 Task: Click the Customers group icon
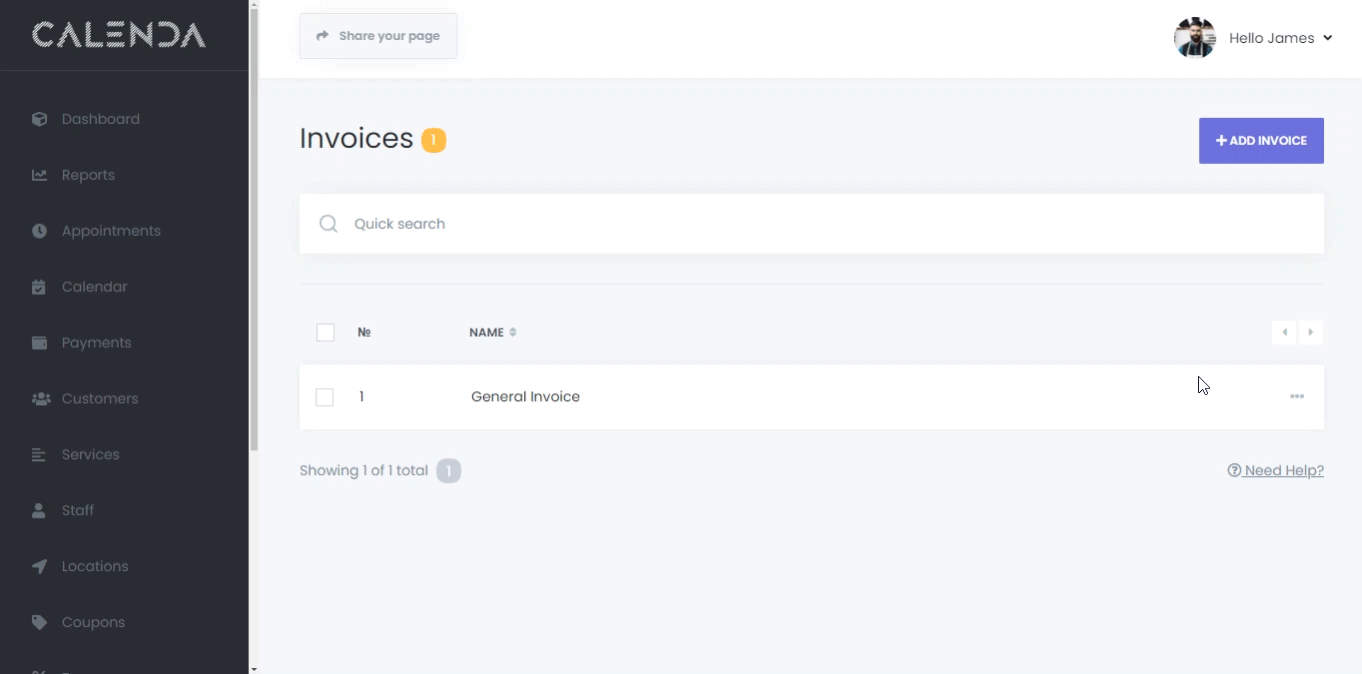click(40, 399)
